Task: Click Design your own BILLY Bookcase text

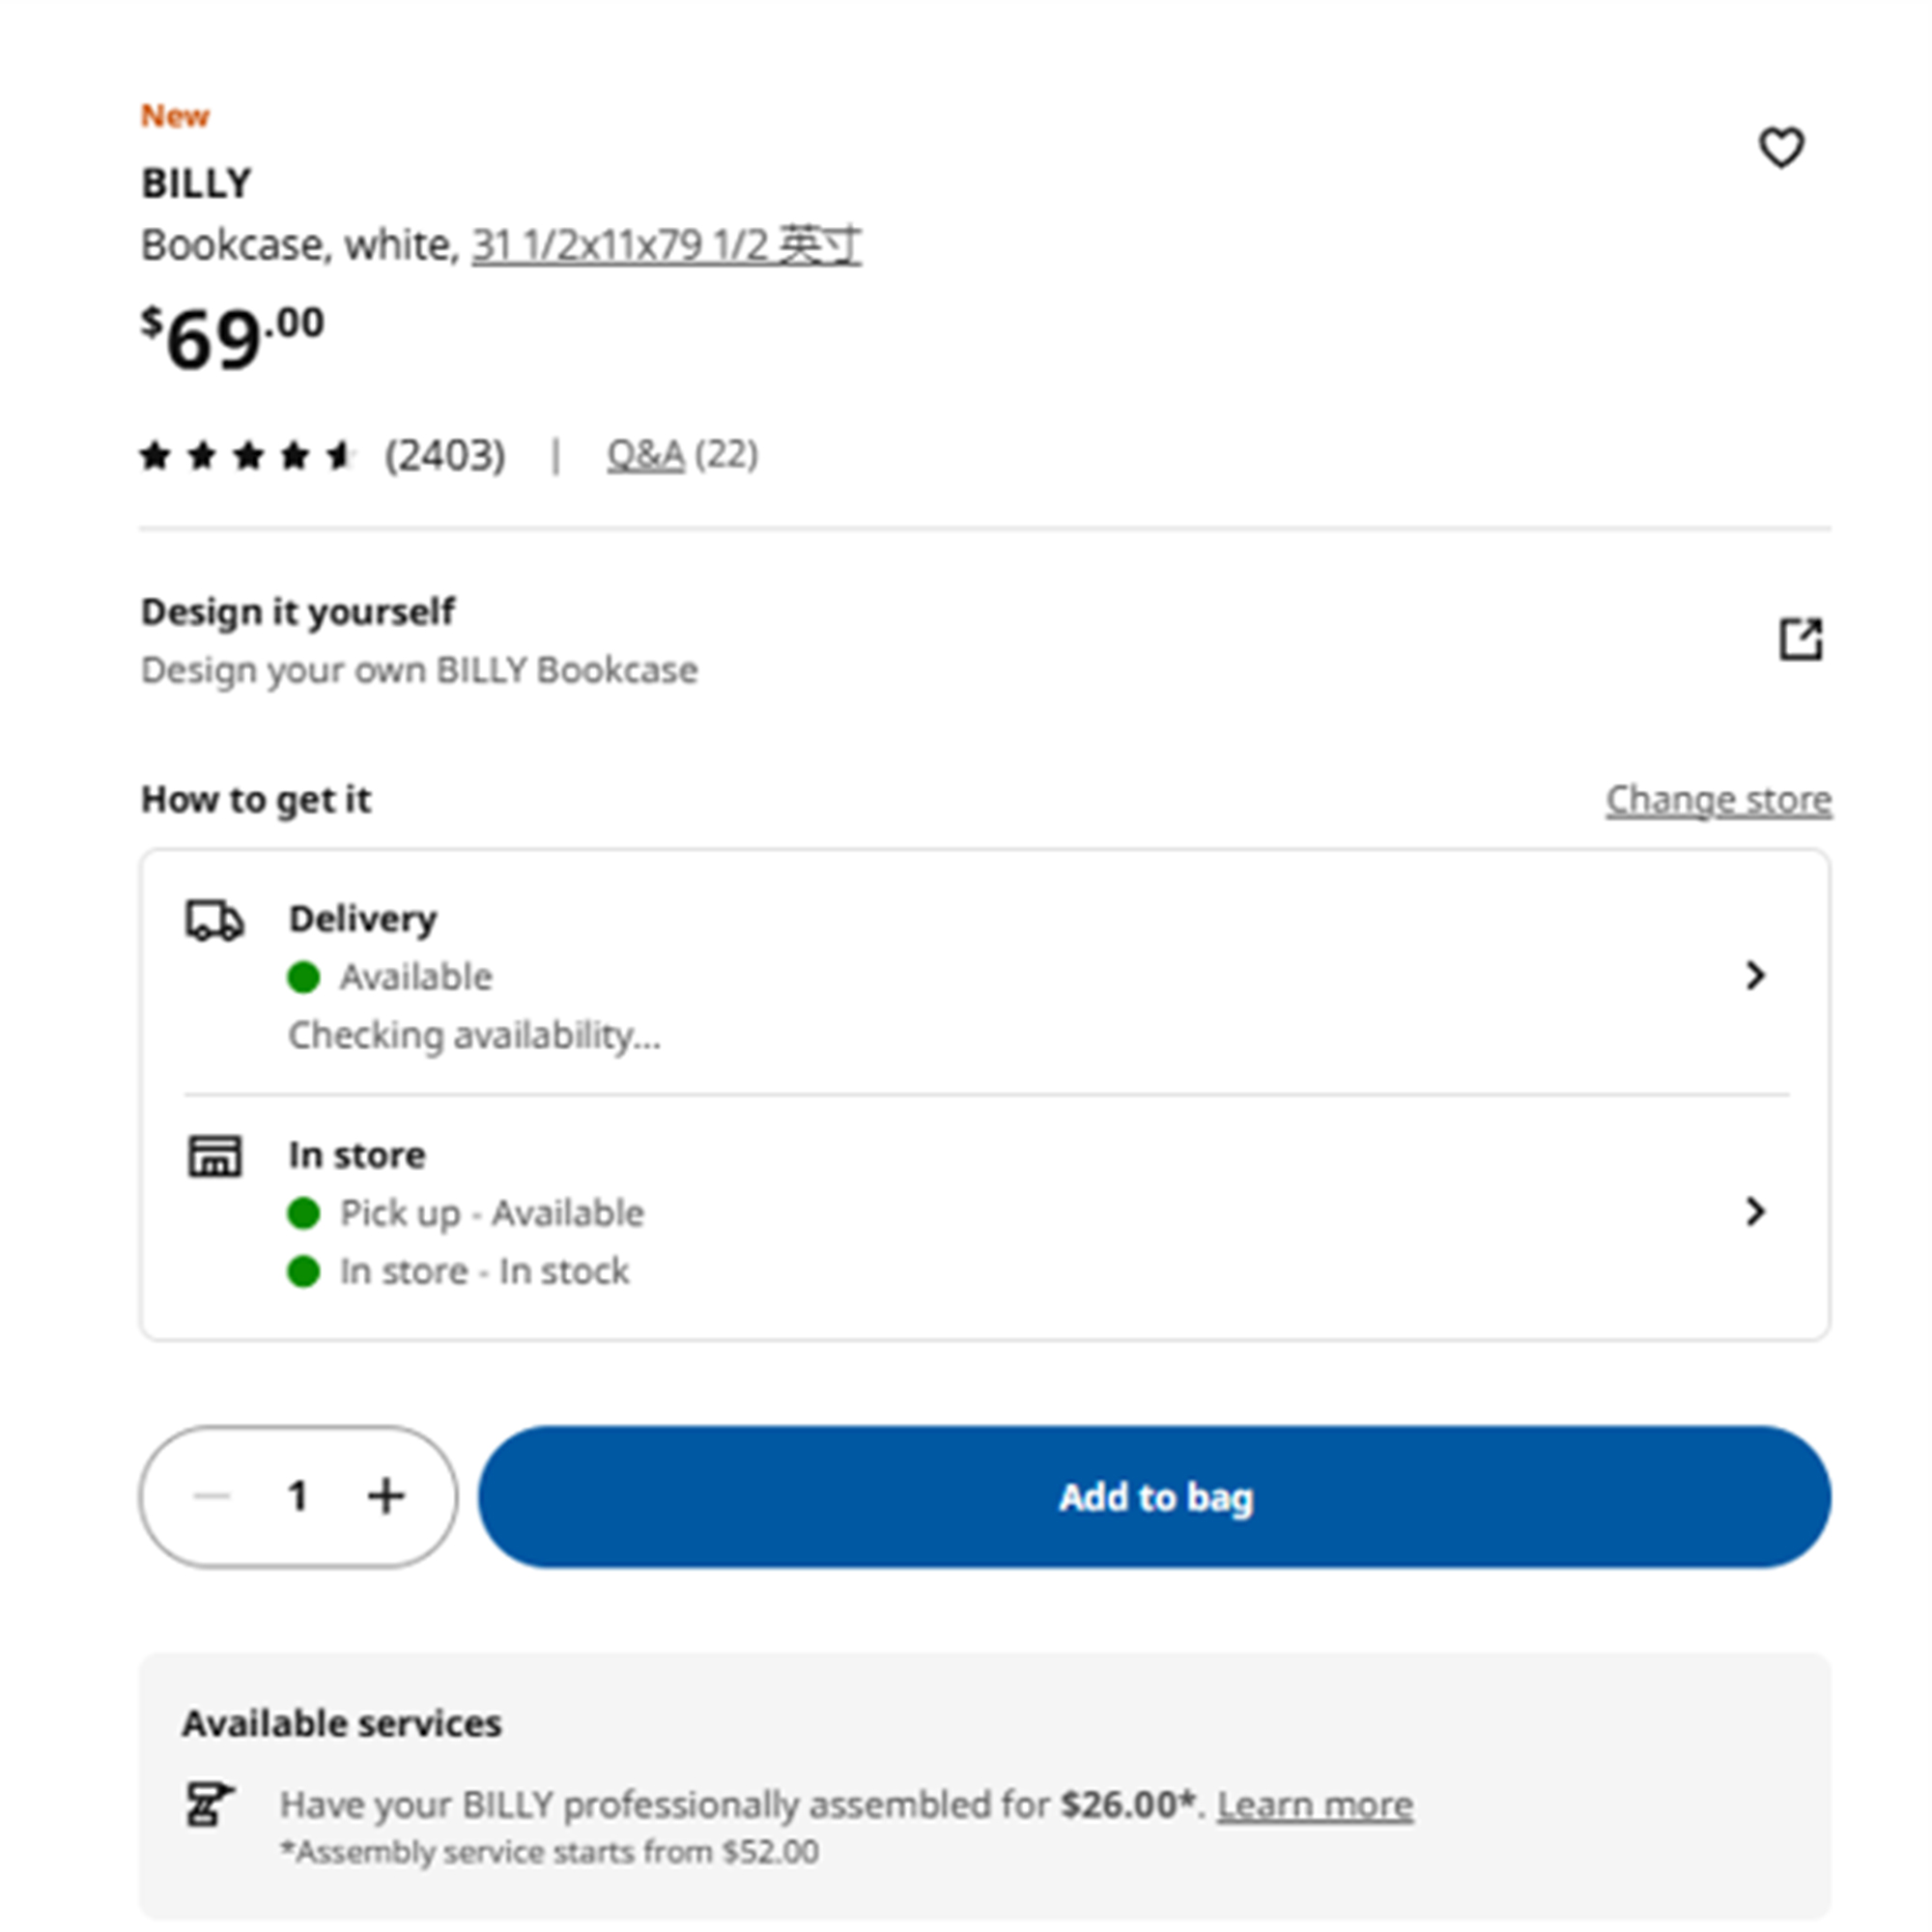Action: (x=419, y=670)
